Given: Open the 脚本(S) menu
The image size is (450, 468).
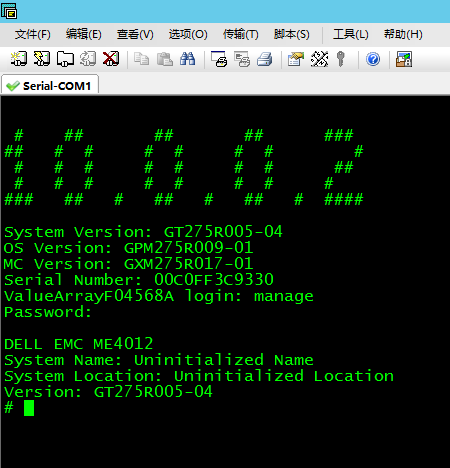Looking at the screenshot, I should tap(292, 34).
